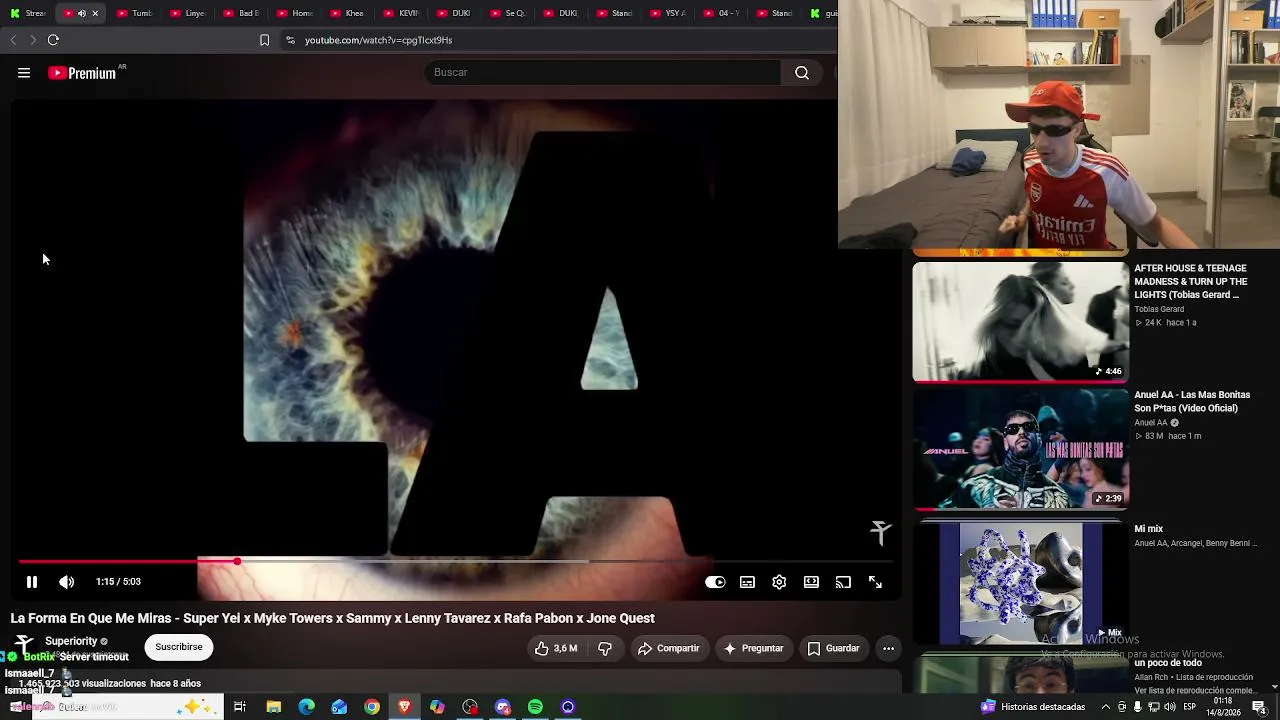The image size is (1280, 720).
Task: Open Historias destacadas in the taskbar
Action: tap(1034, 707)
